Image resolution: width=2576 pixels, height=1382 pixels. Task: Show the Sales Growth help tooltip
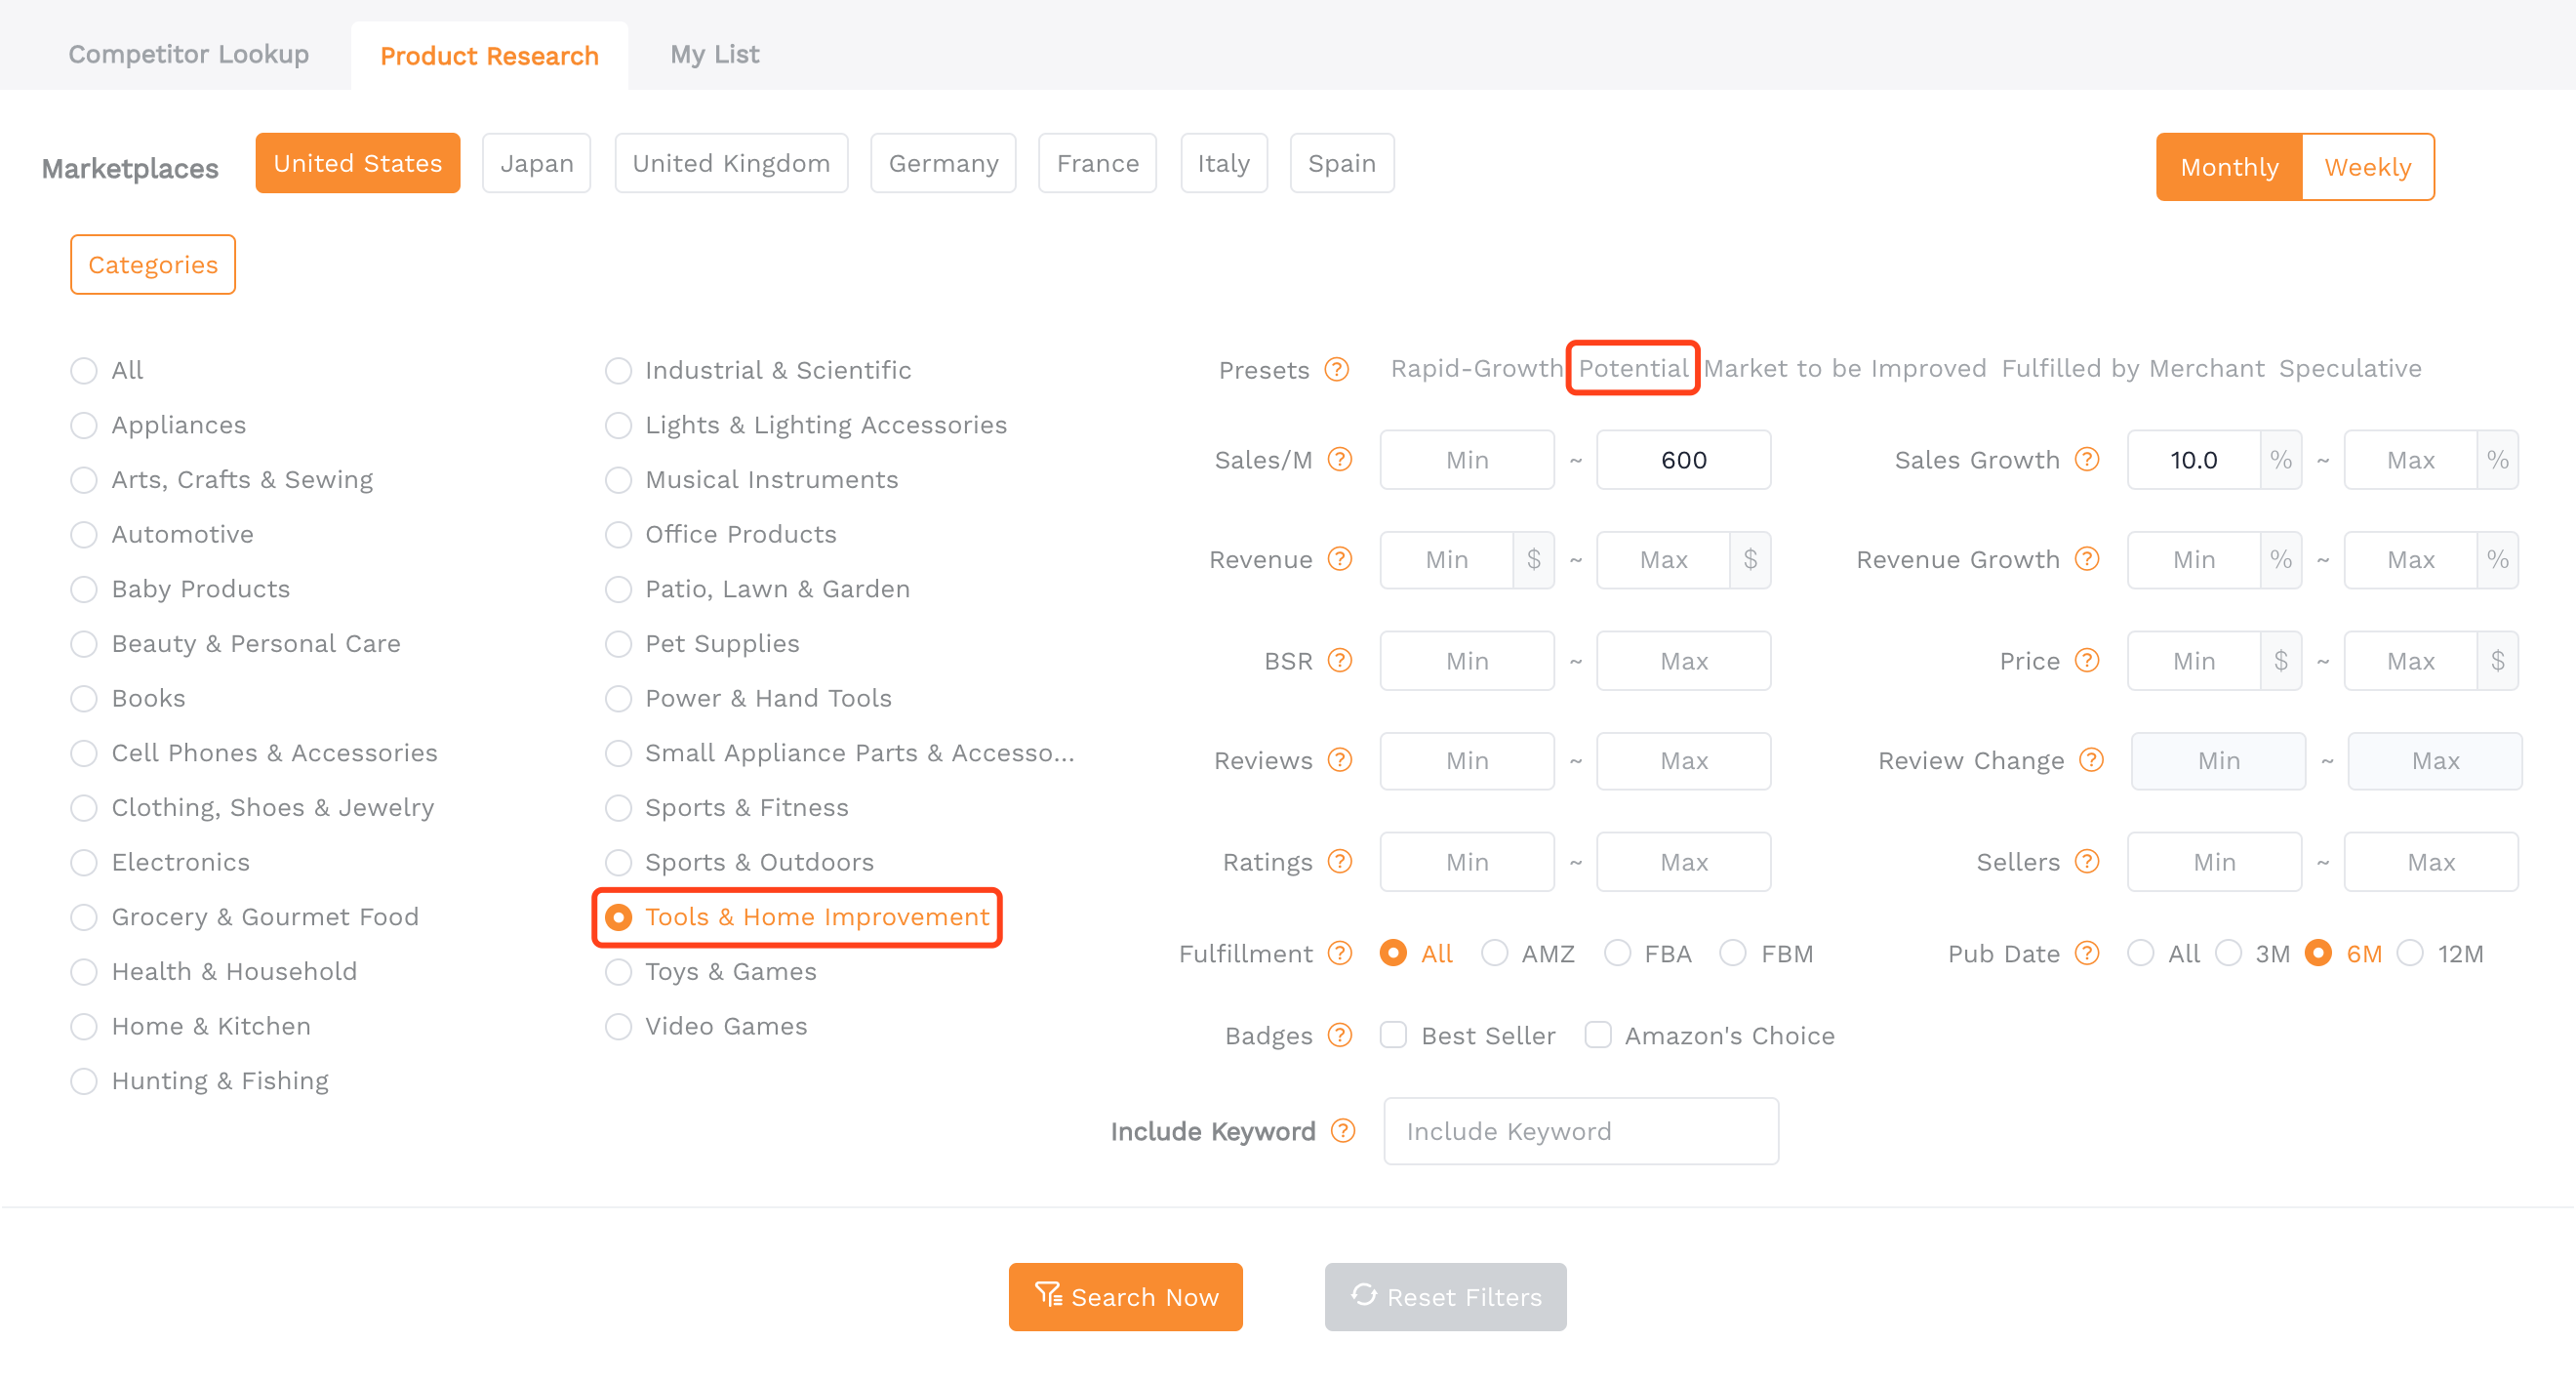tap(2087, 460)
